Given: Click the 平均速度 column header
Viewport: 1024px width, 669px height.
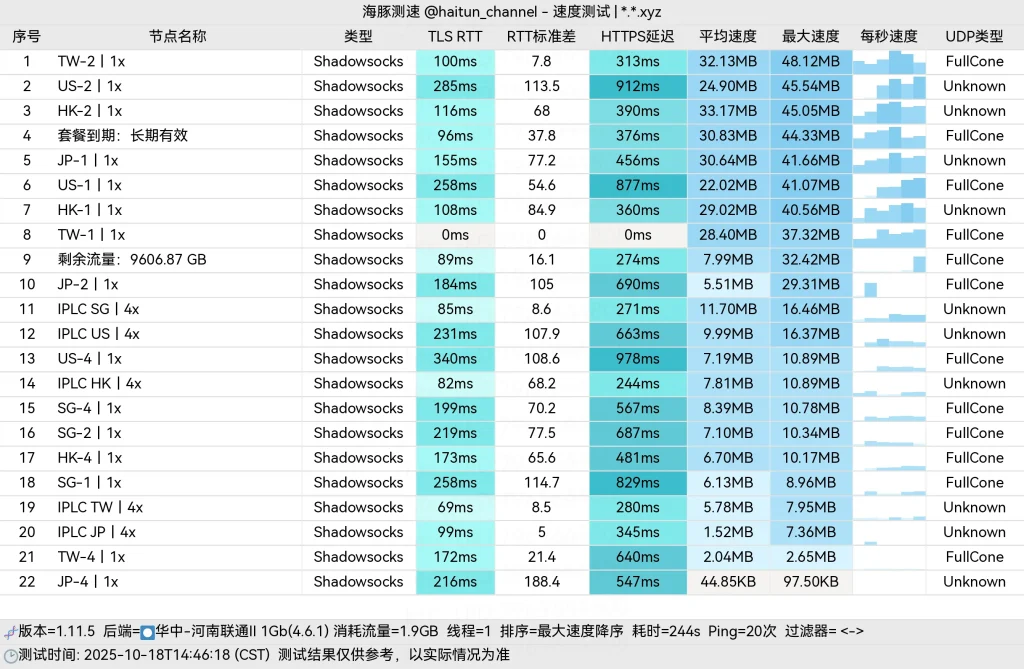Looking at the screenshot, I should (x=728, y=37).
